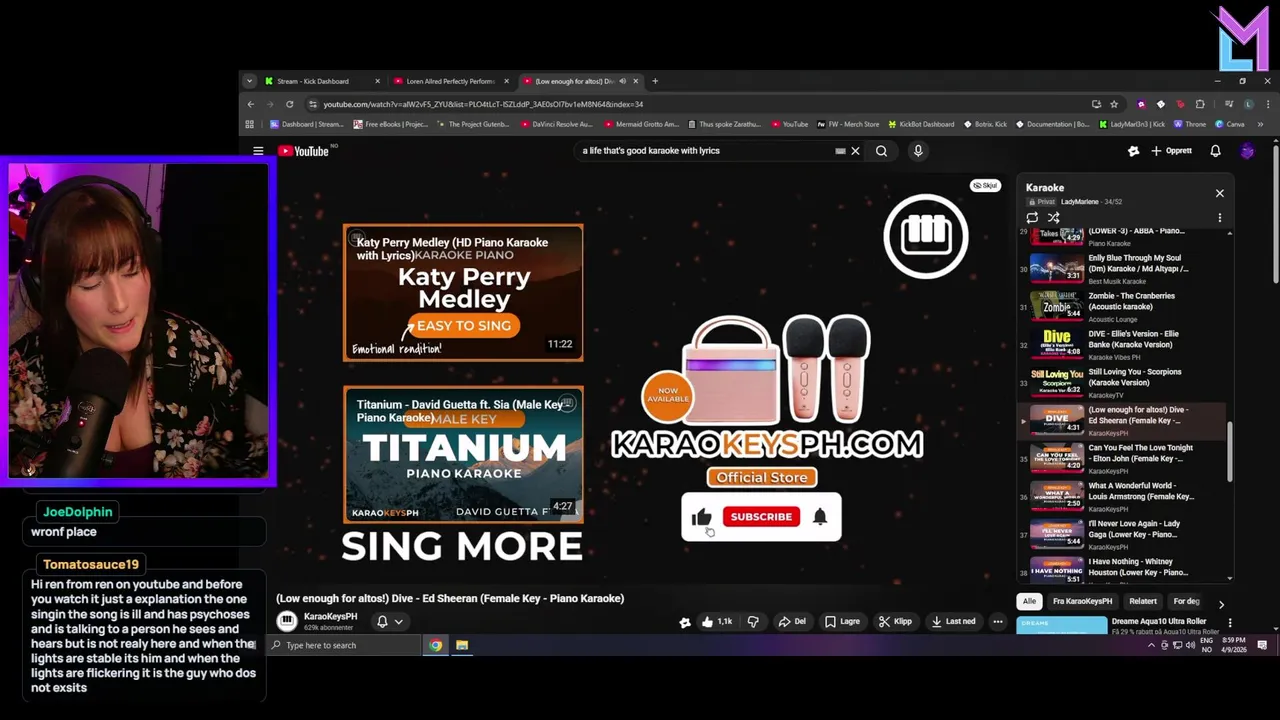Open Karaoke playlist three-dot menu
The width and height of the screenshot is (1280, 720).
[x=1219, y=217]
